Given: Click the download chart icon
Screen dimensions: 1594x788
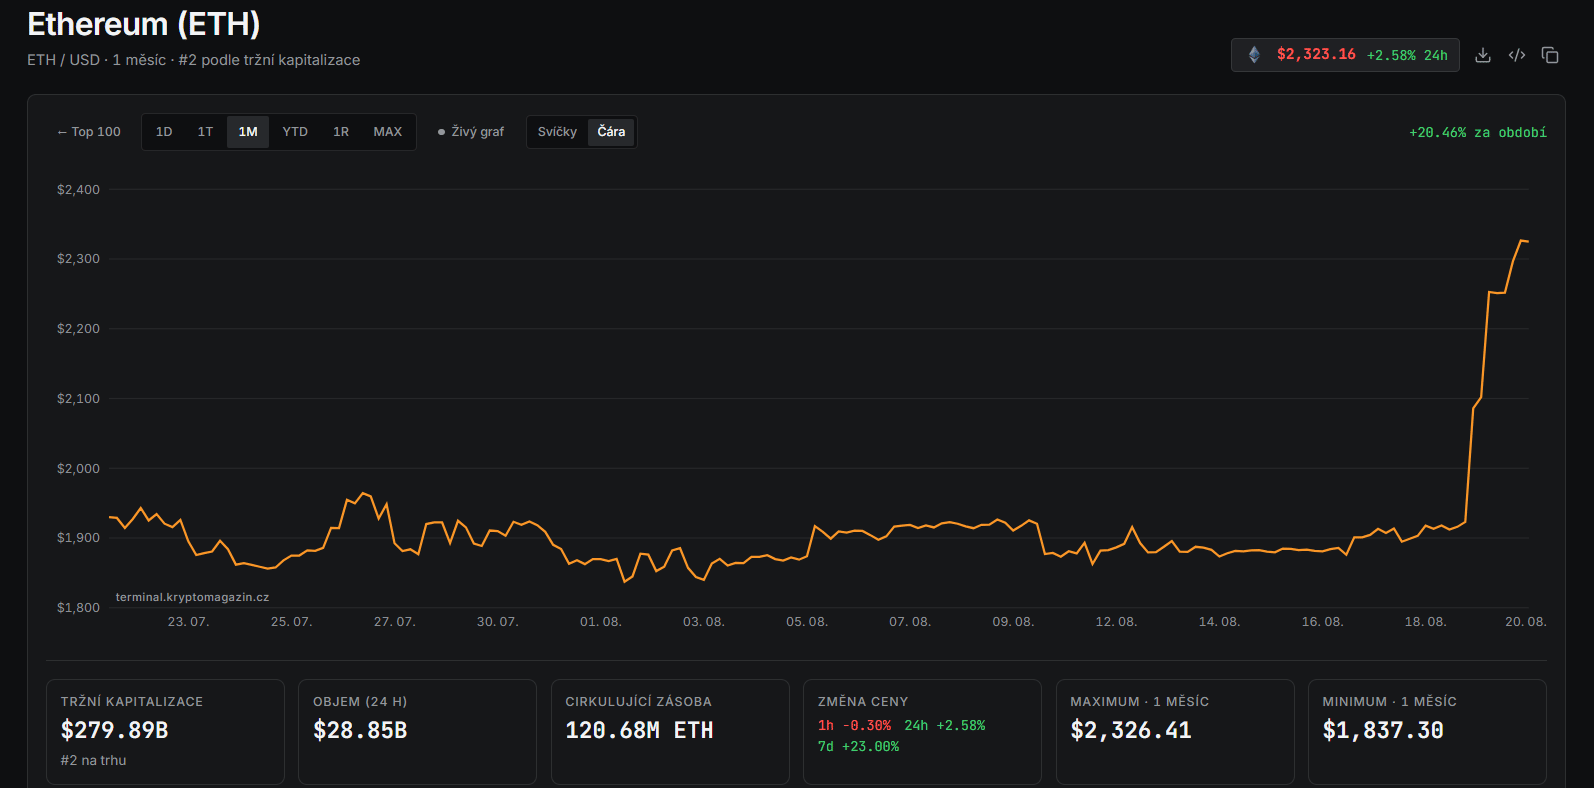Looking at the screenshot, I should point(1483,55).
